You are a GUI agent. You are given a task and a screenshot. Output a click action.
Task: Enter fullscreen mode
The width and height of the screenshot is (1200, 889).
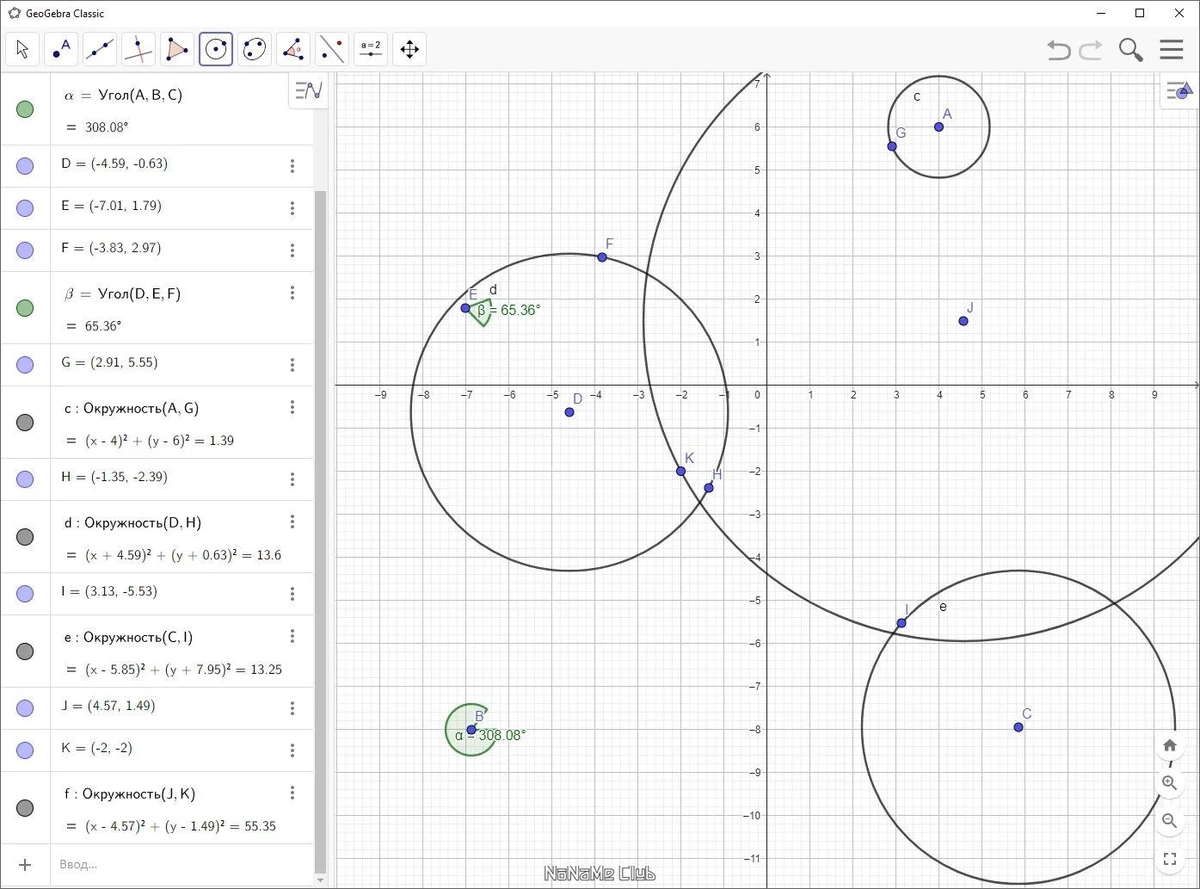pos(1169,859)
